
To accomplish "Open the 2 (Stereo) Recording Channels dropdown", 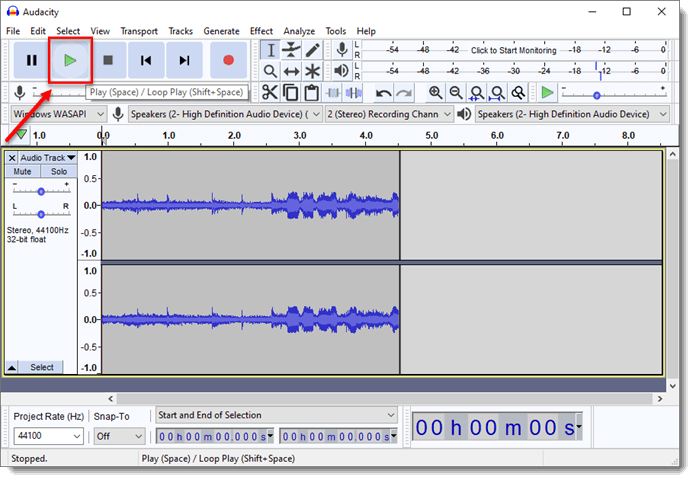I will pos(389,114).
